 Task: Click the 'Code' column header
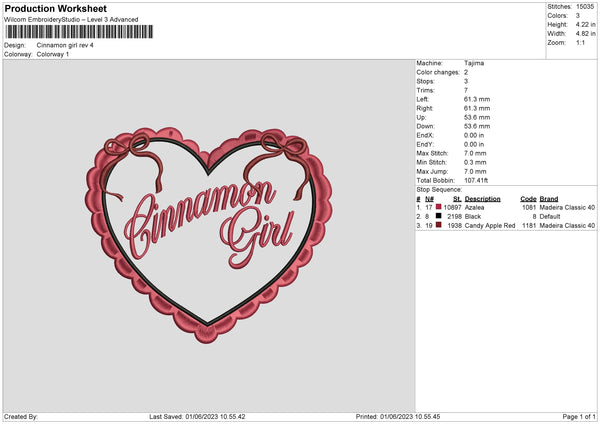[528, 199]
